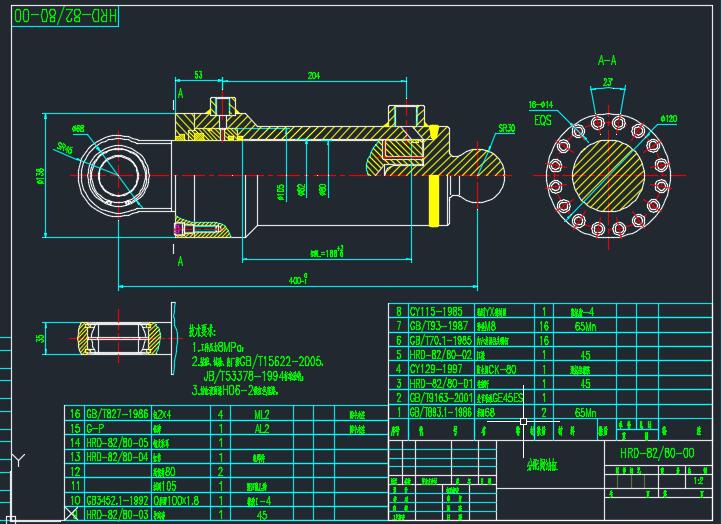Click the mirrored HRD-82/80-00 corner label
The height and width of the screenshot is (524, 721).
(x=65, y=16)
